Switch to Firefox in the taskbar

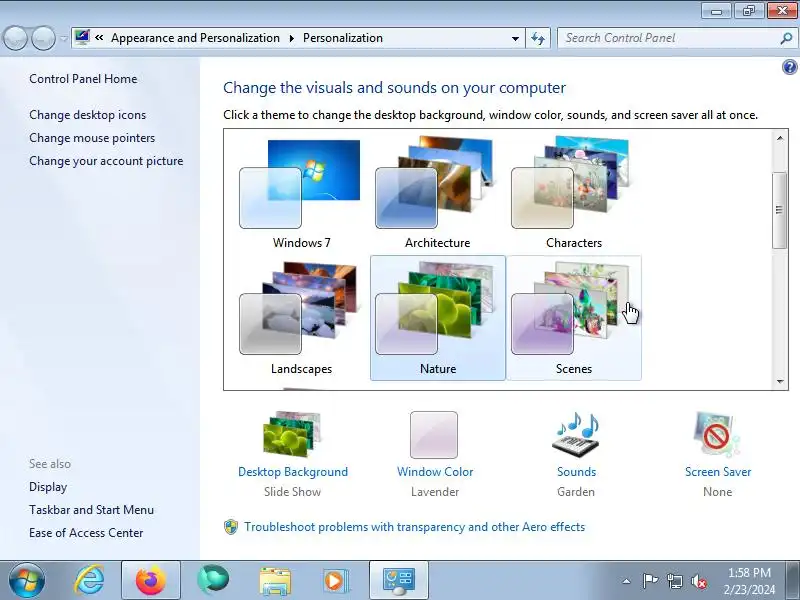pos(151,581)
